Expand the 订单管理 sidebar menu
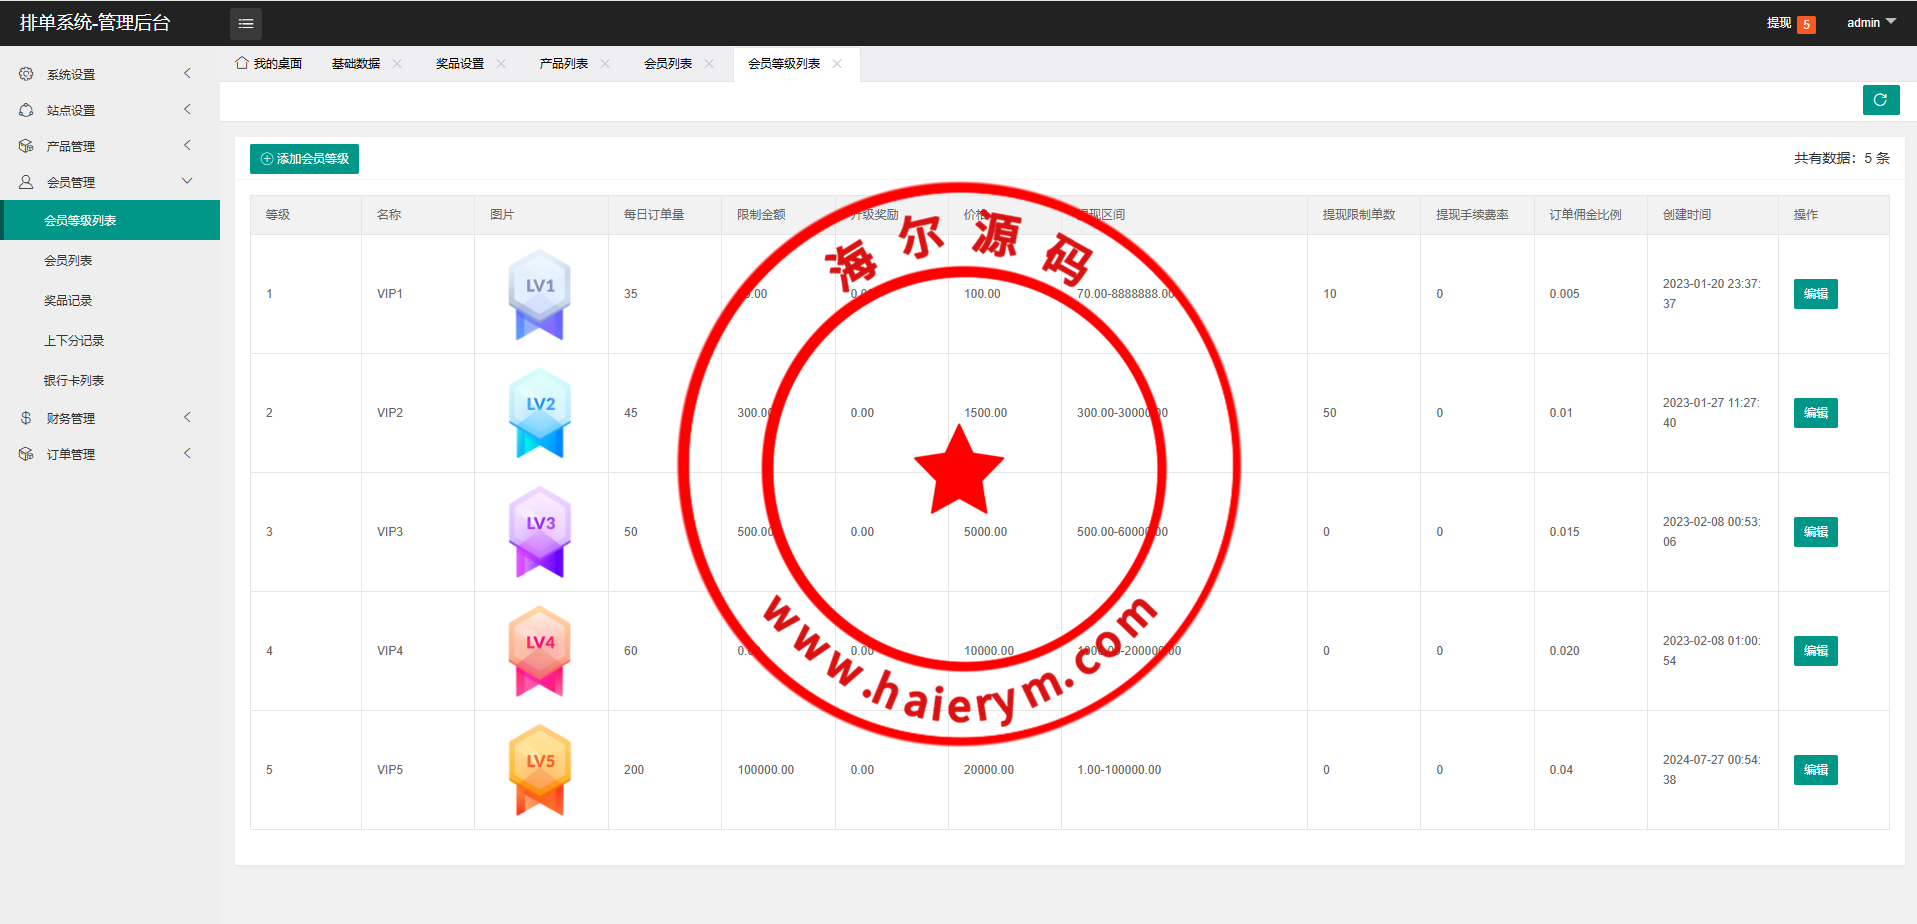Screen dimensions: 1917x924 coord(110,454)
